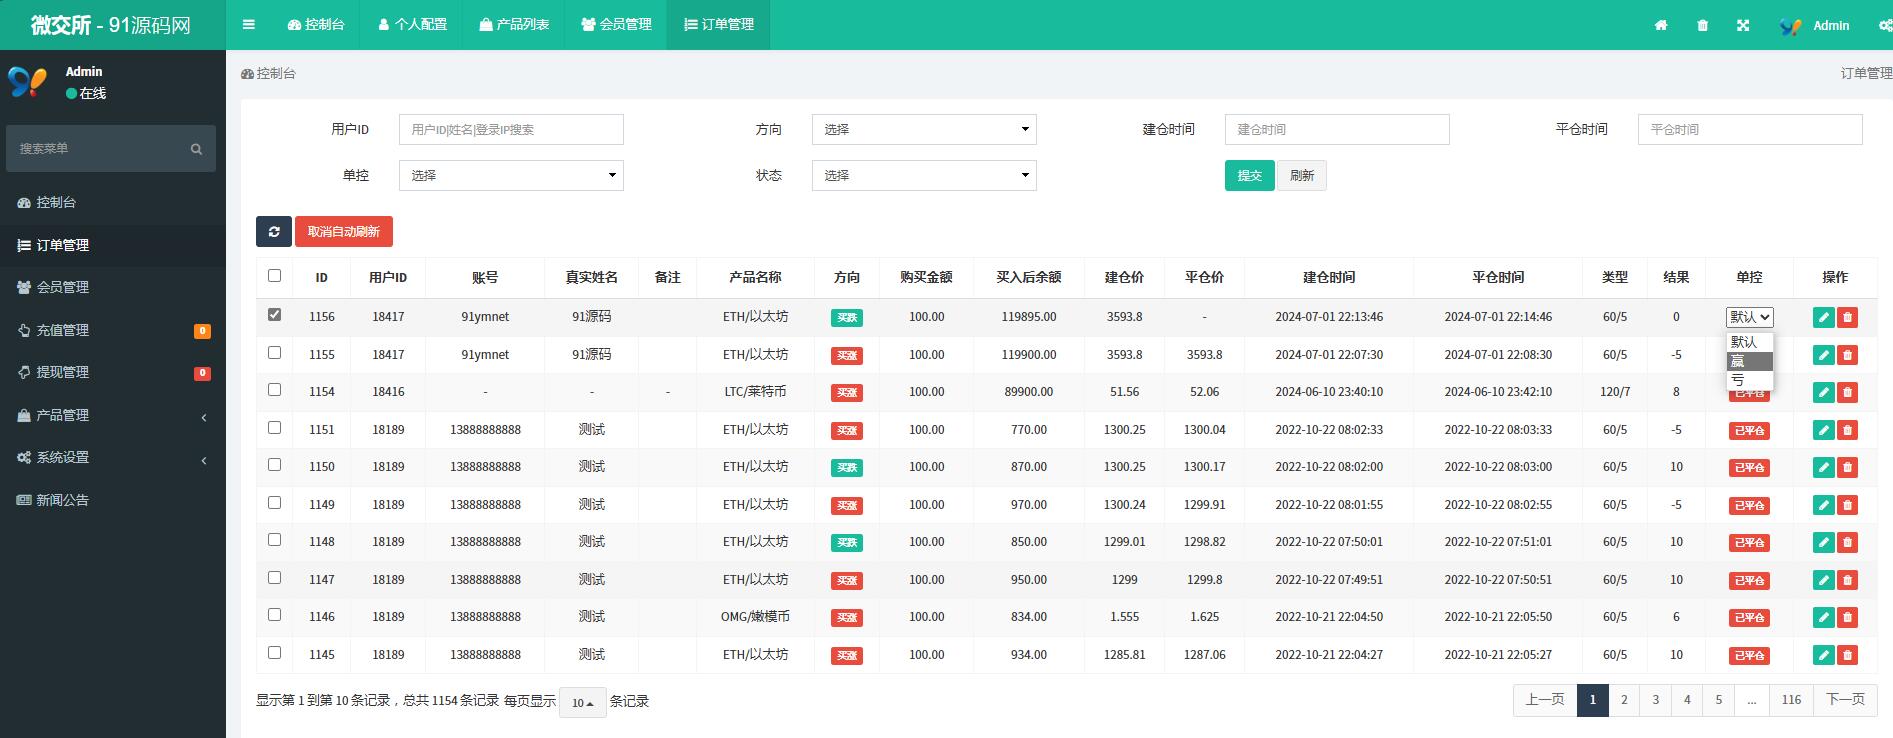Edit order 1148 with pencil icon
The height and width of the screenshot is (738, 1893).
[1824, 542]
